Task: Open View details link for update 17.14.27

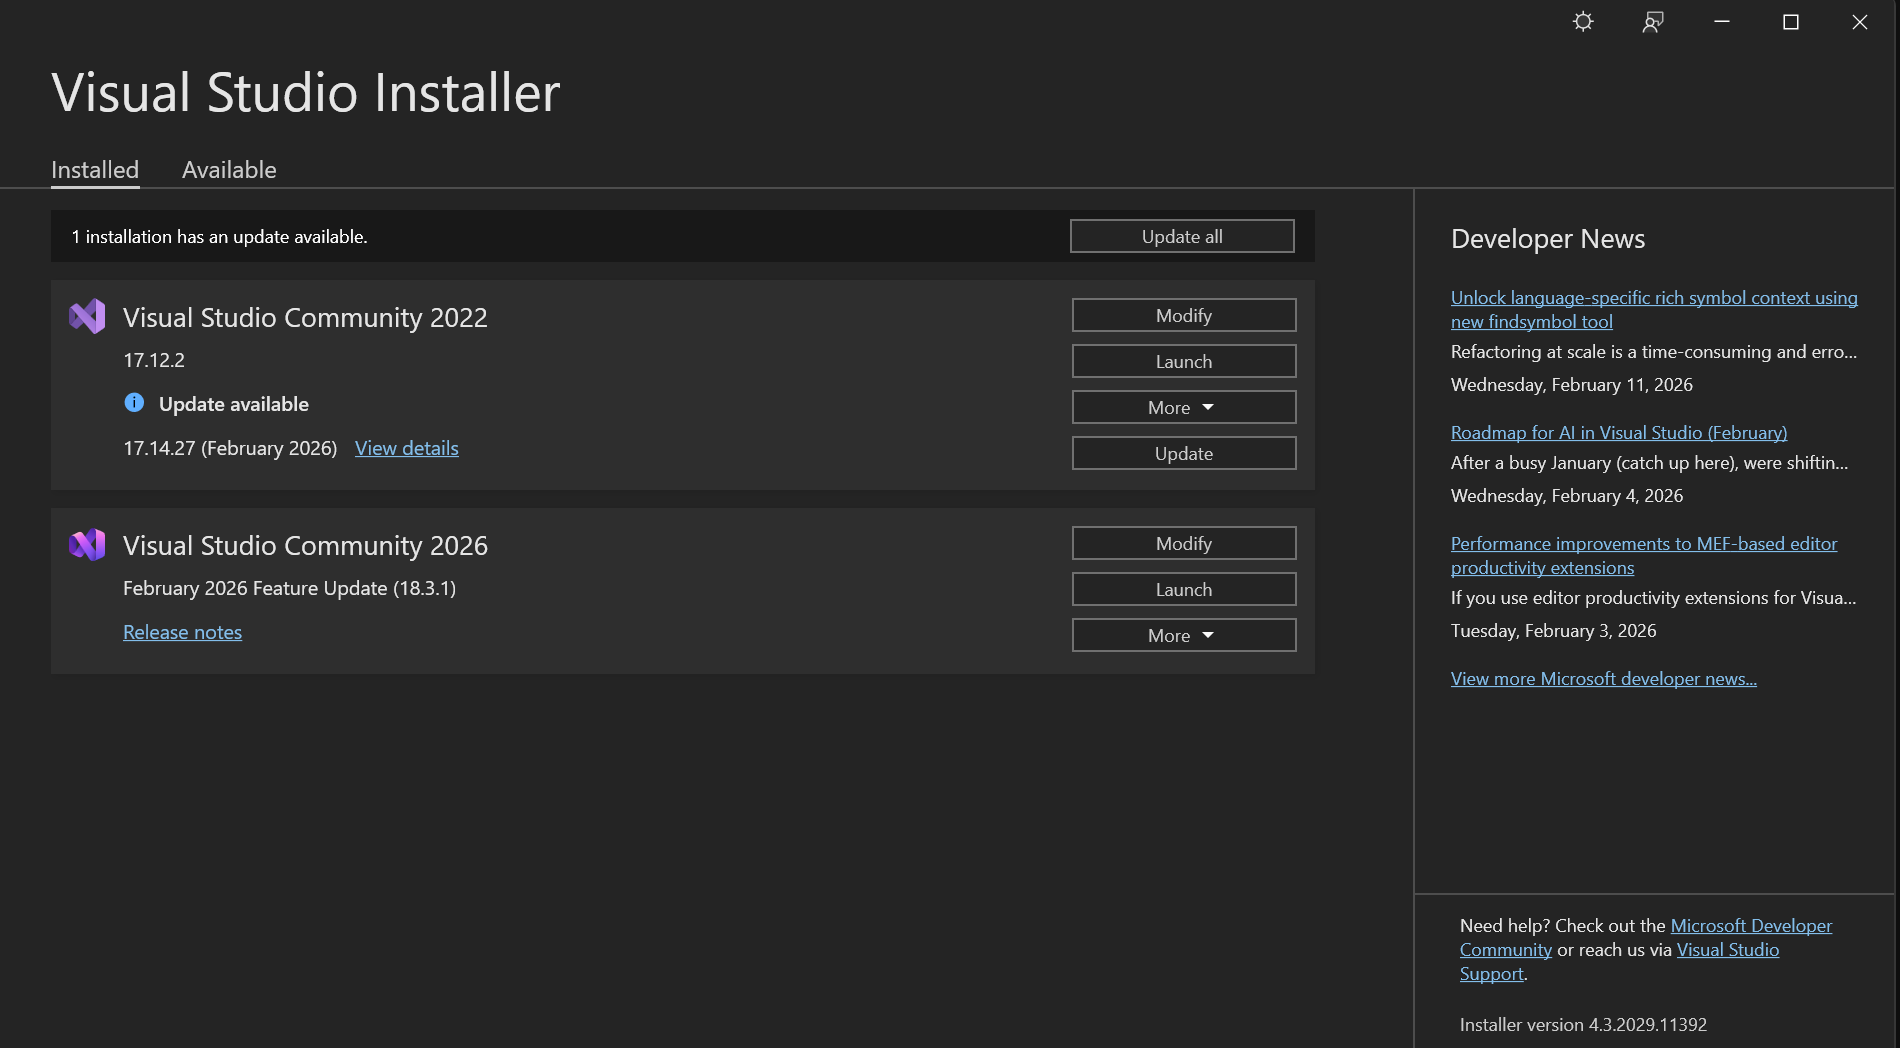Action: tap(406, 448)
